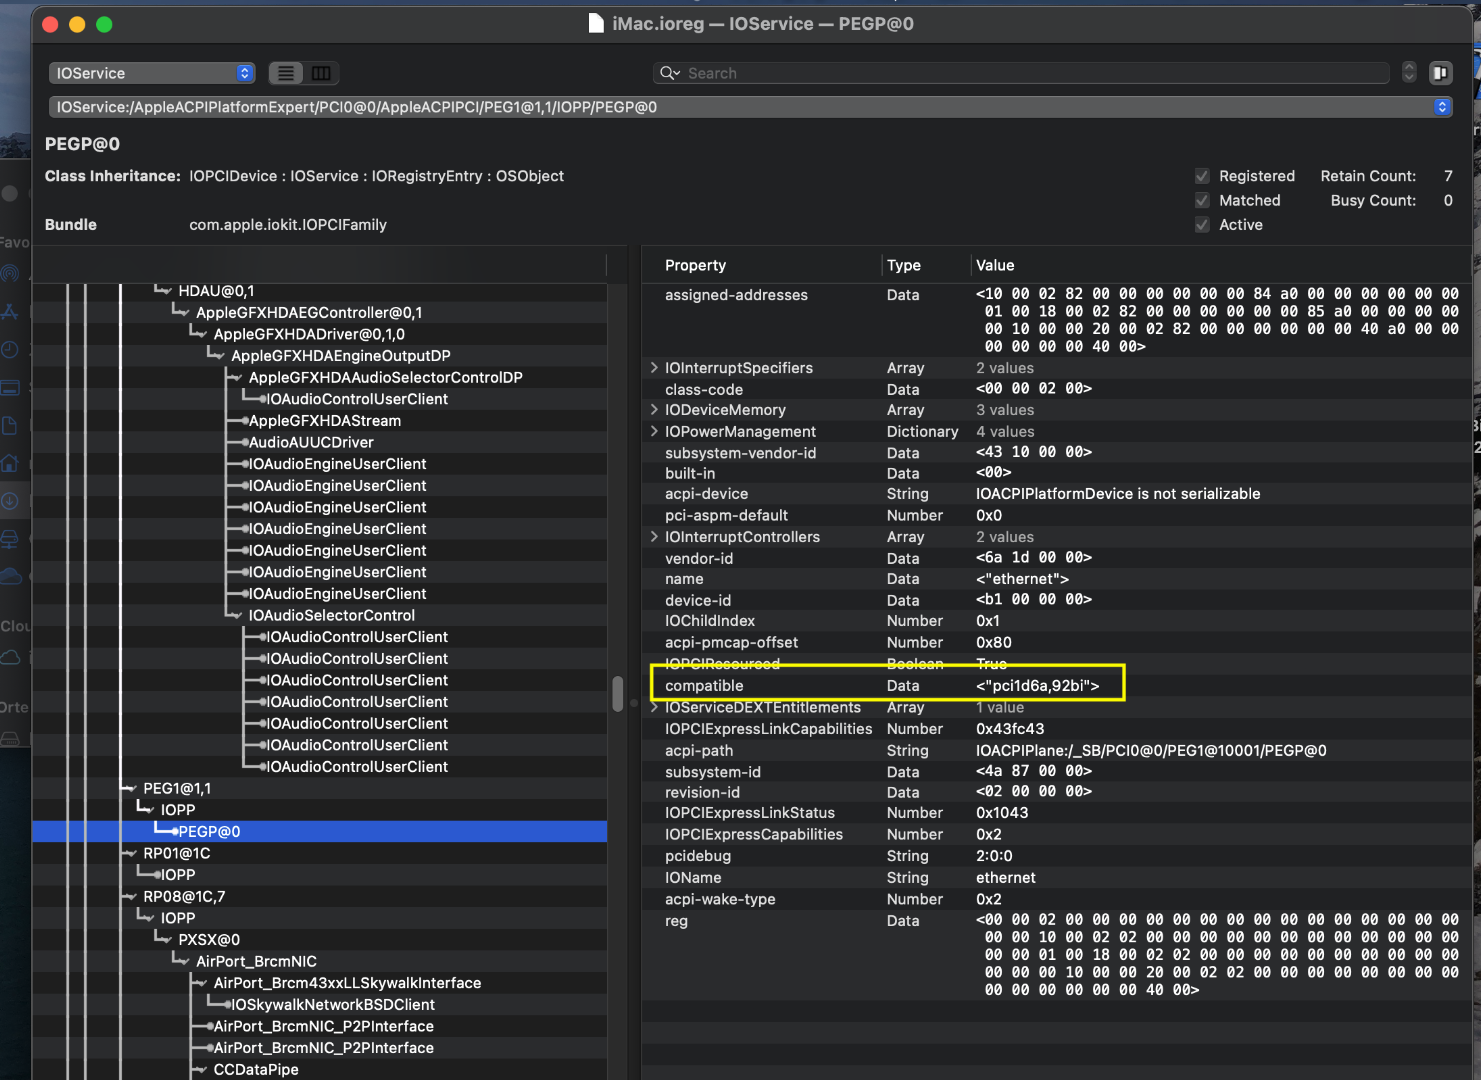Open the IOService path dropdown
The image size is (1481, 1080).
1441,107
